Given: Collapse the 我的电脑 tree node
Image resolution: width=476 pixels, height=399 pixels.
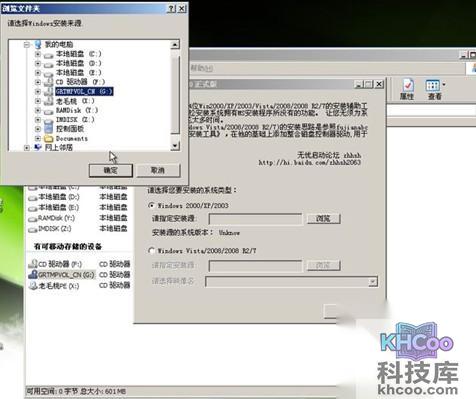Looking at the screenshot, I should point(27,44).
